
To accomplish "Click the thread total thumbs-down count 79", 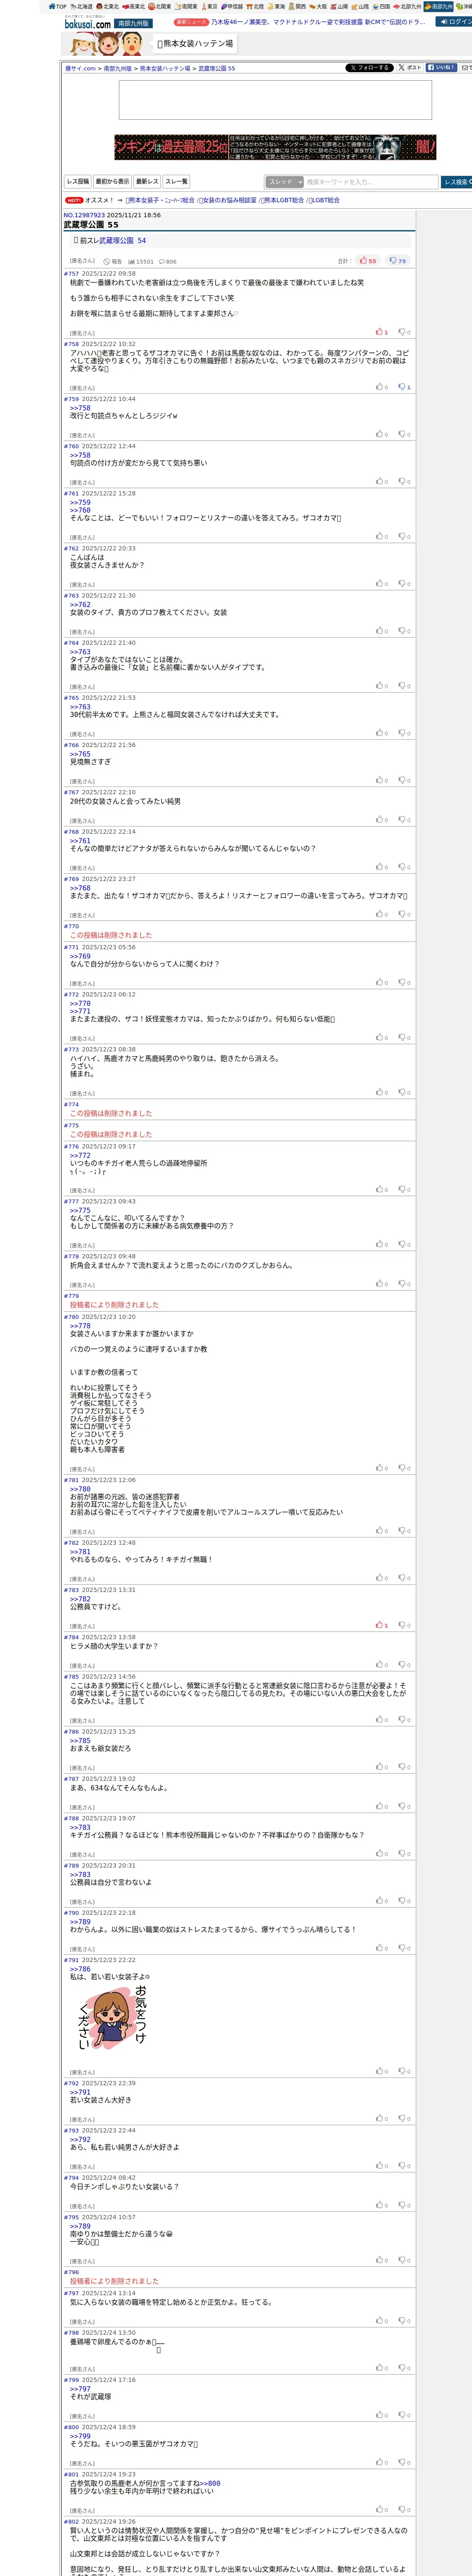I will click(397, 261).
